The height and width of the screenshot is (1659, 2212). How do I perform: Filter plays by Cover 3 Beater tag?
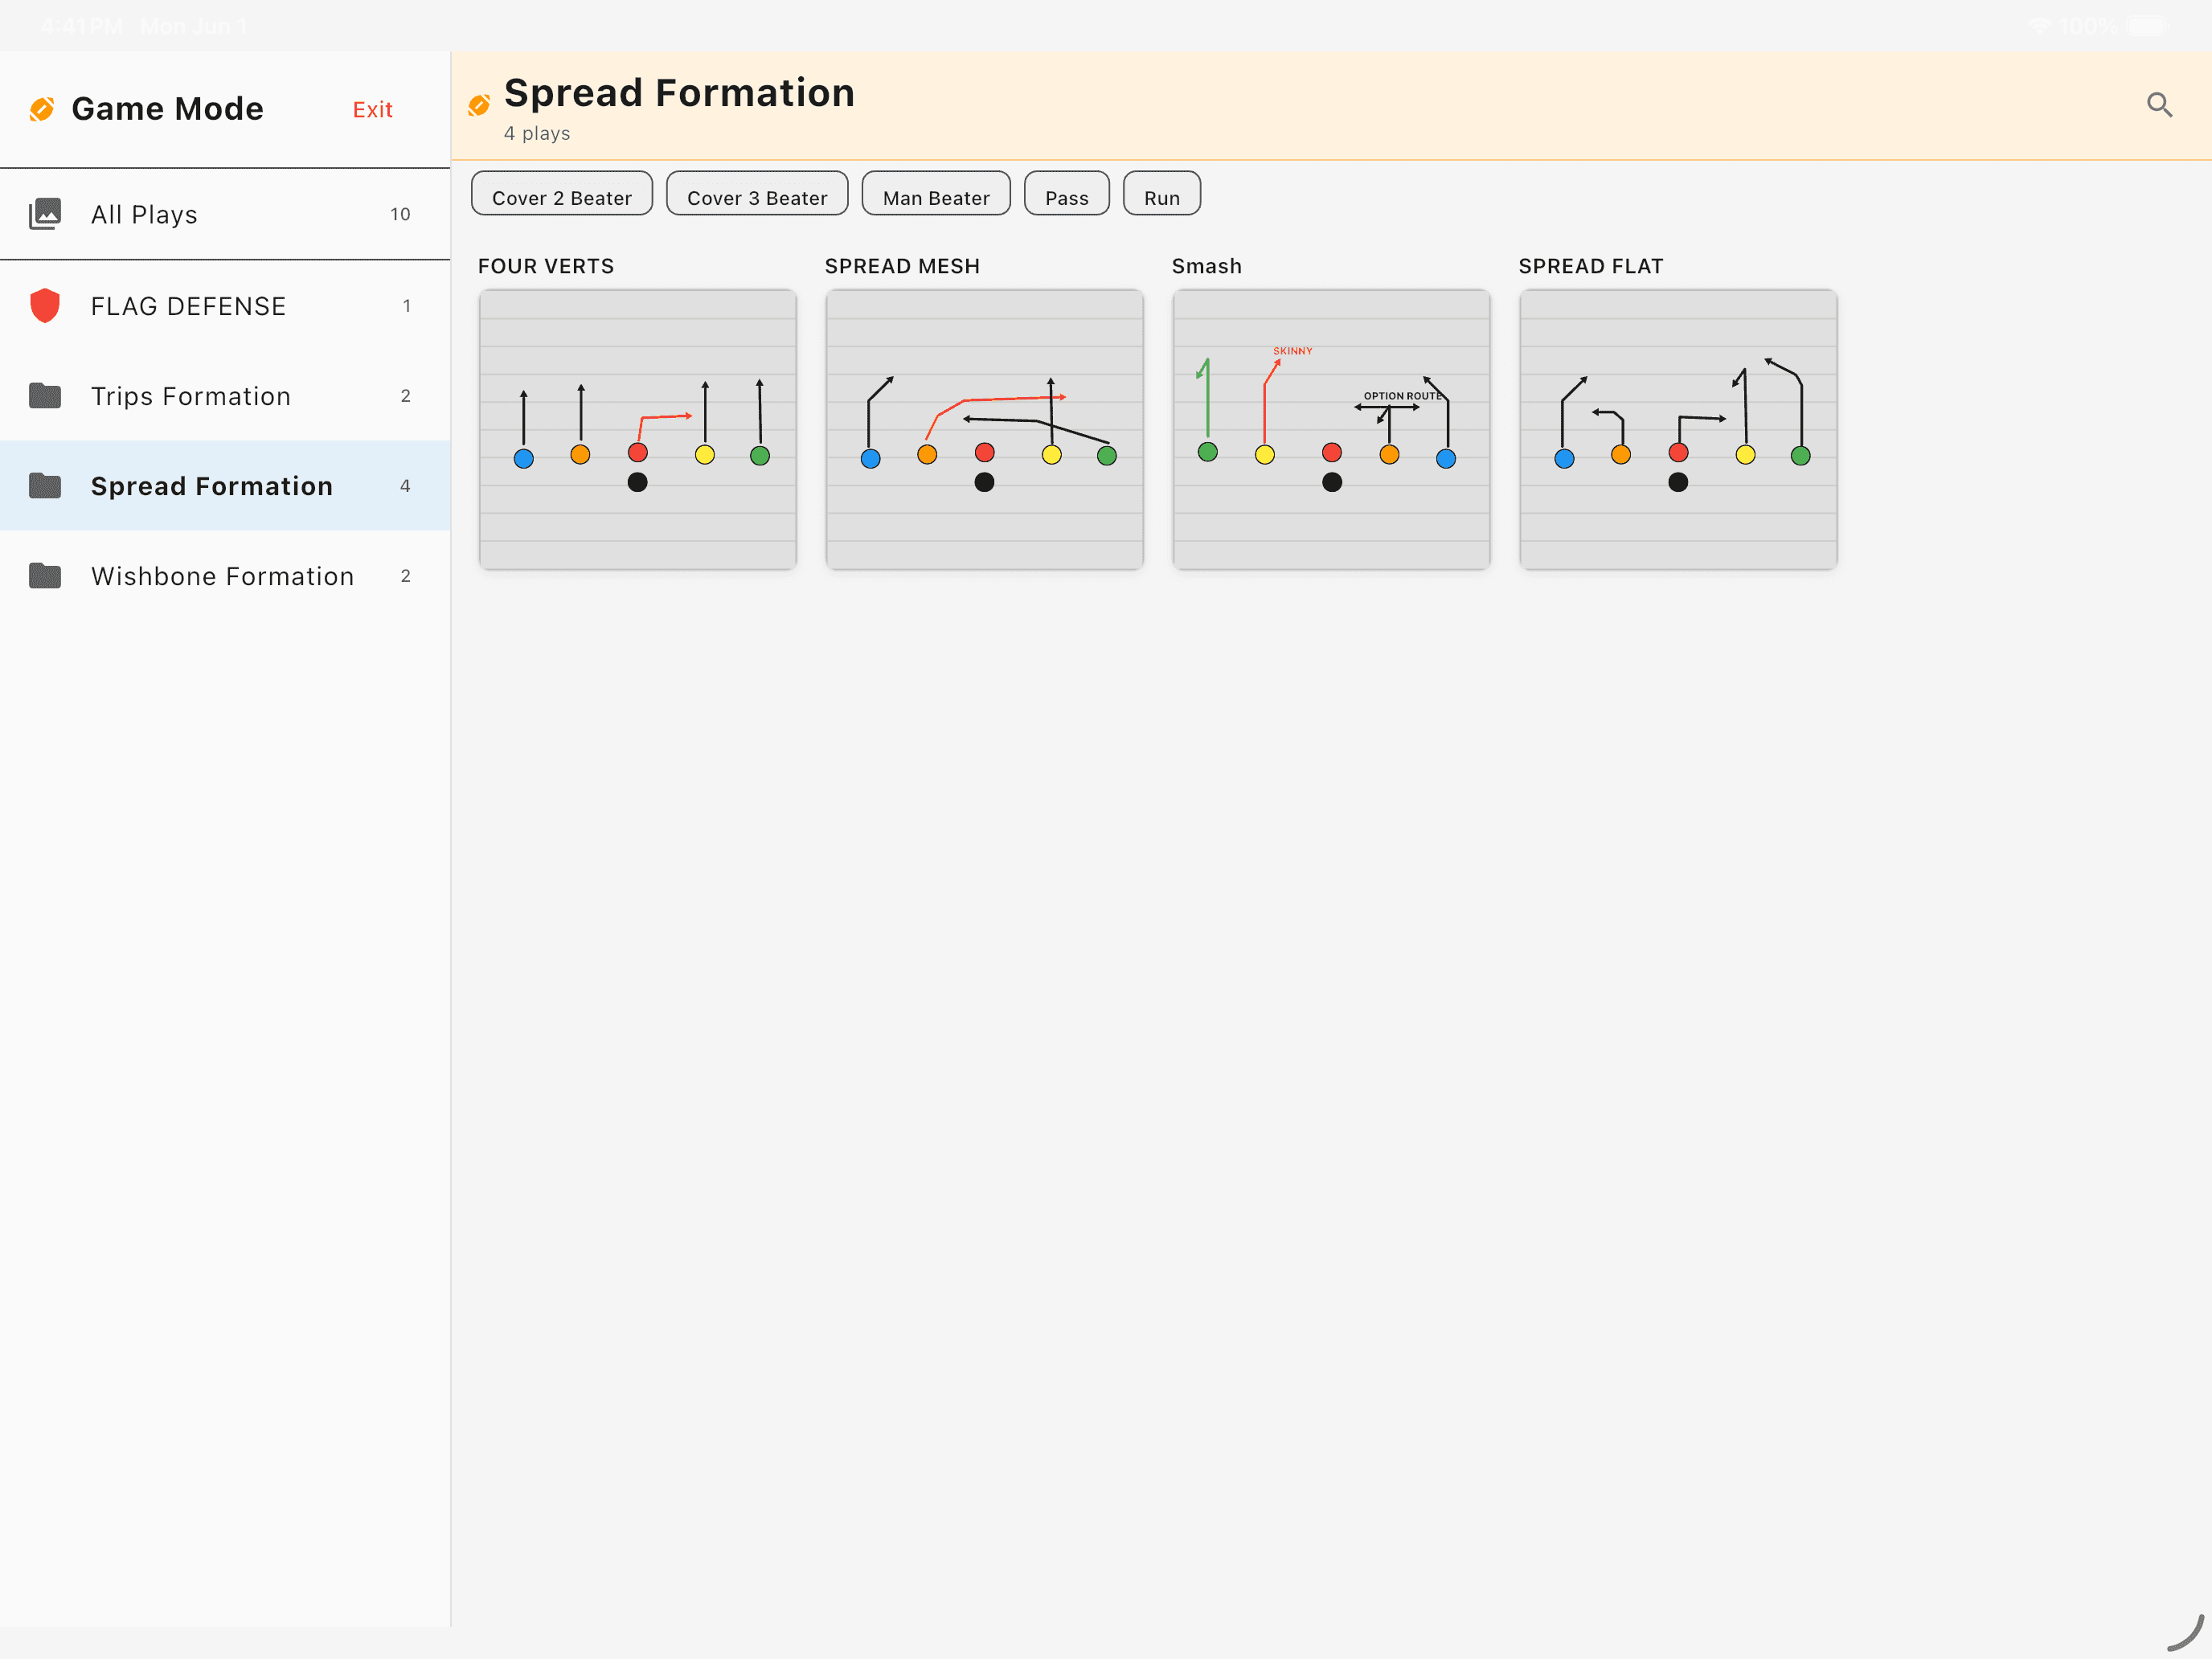pos(757,194)
